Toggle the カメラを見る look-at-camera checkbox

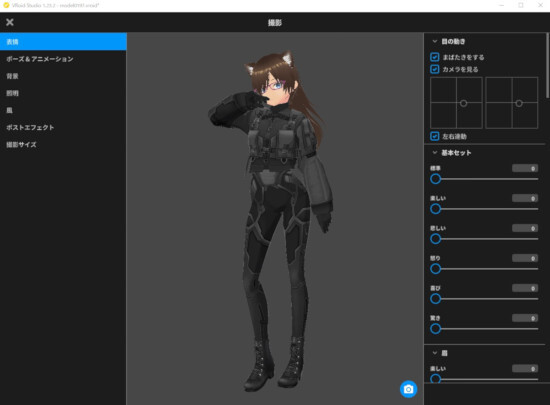[x=435, y=69]
